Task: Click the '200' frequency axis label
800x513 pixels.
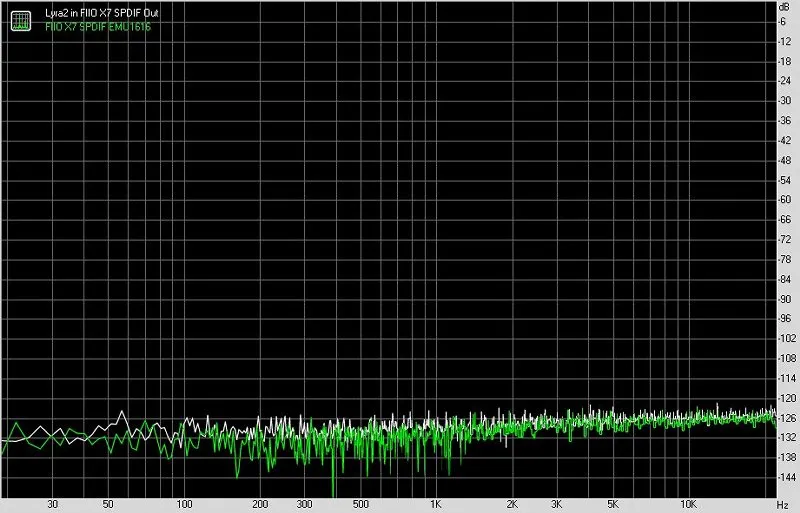Action: [260, 504]
